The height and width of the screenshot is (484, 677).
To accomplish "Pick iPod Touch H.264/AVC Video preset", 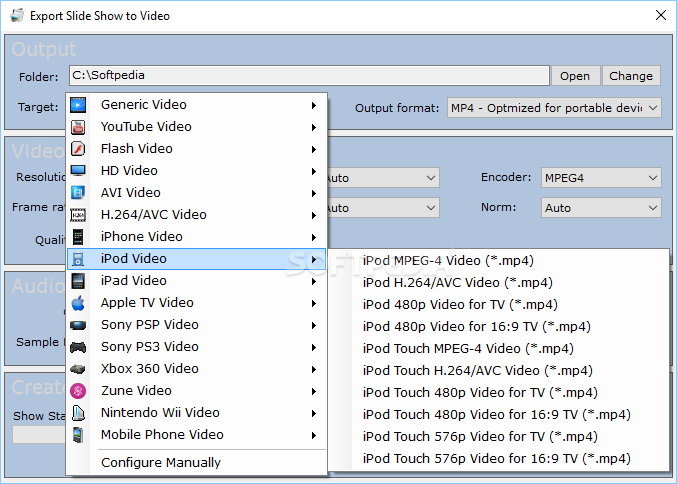I will tap(498, 371).
